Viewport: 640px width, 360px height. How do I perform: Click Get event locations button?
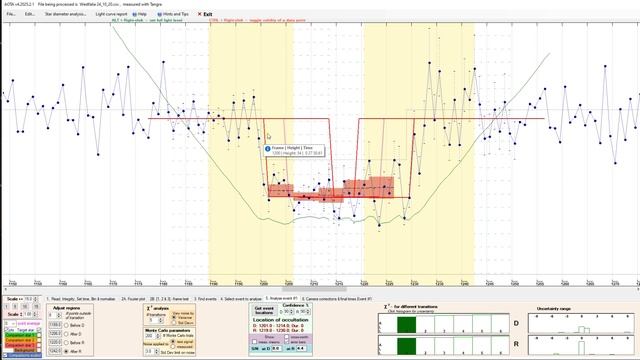pyautogui.click(x=264, y=310)
